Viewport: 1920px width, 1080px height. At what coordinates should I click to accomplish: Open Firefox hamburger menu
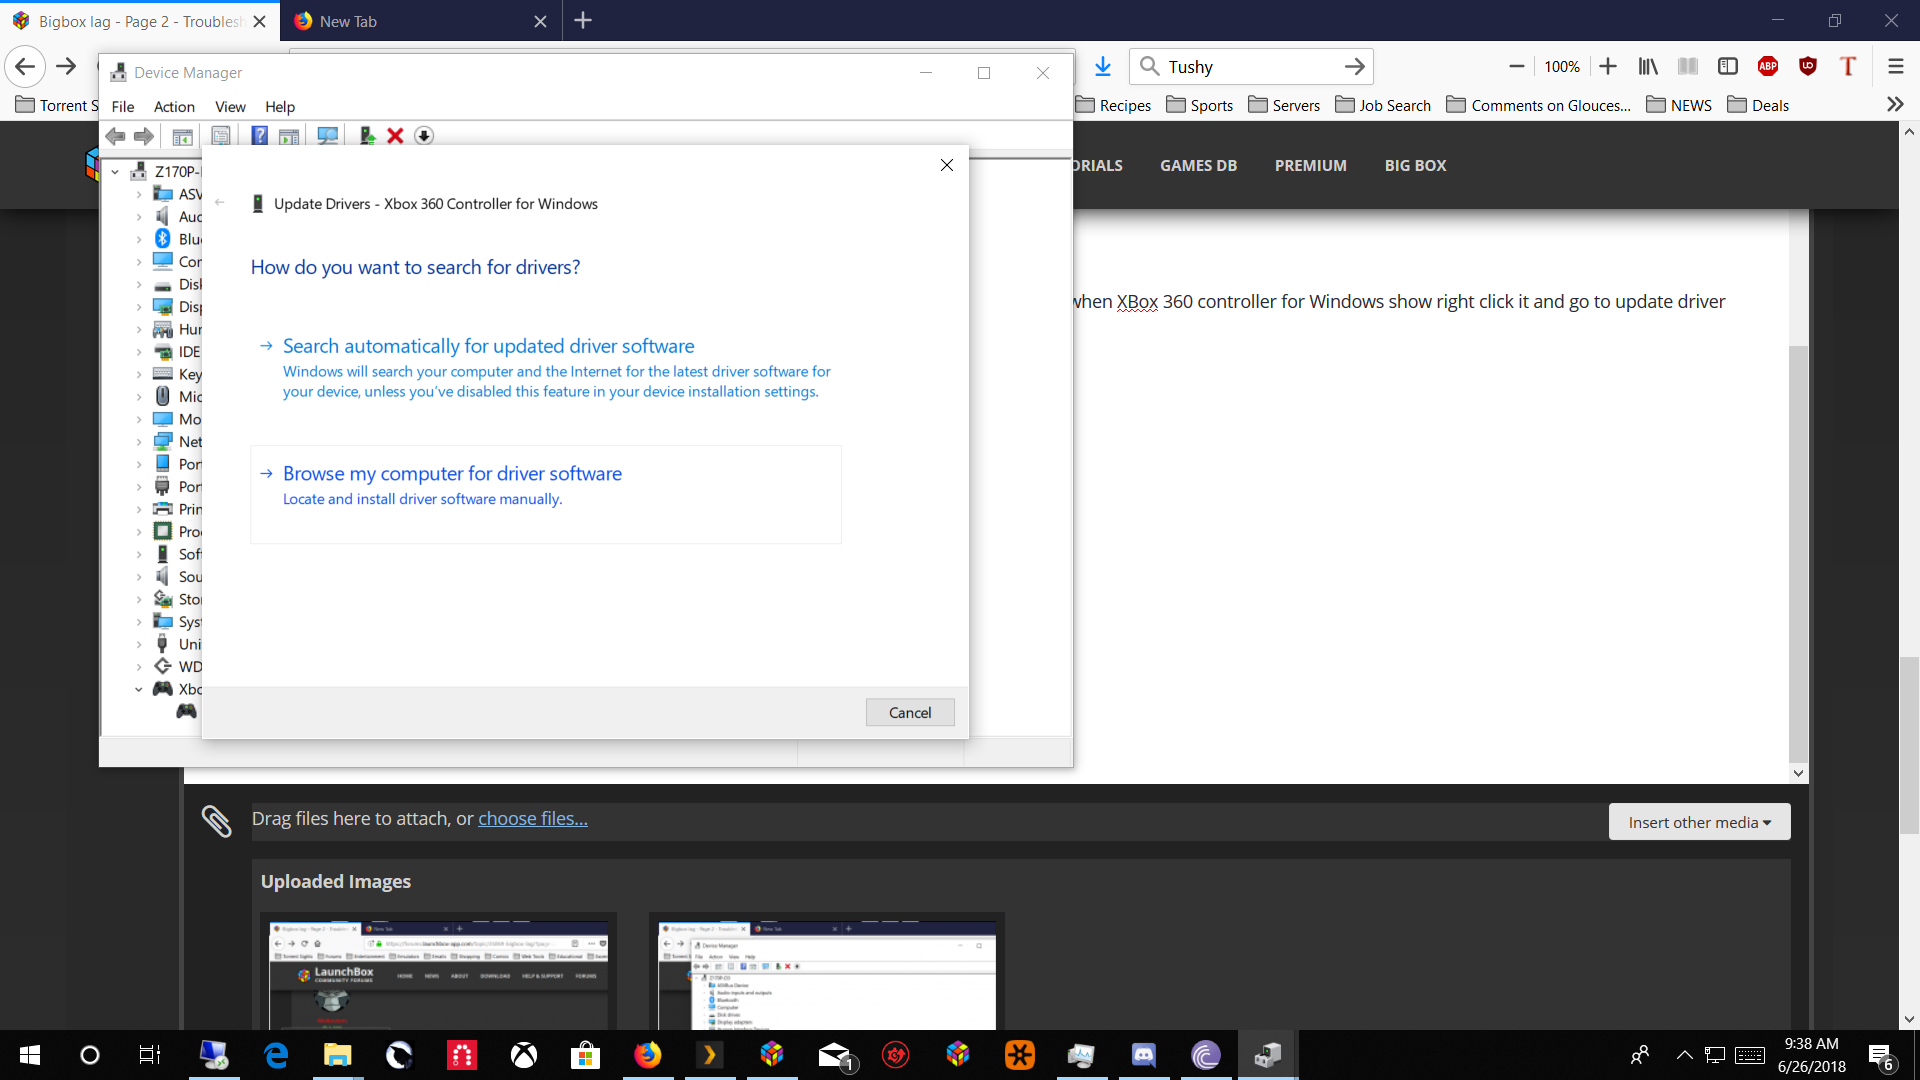pos(1895,66)
